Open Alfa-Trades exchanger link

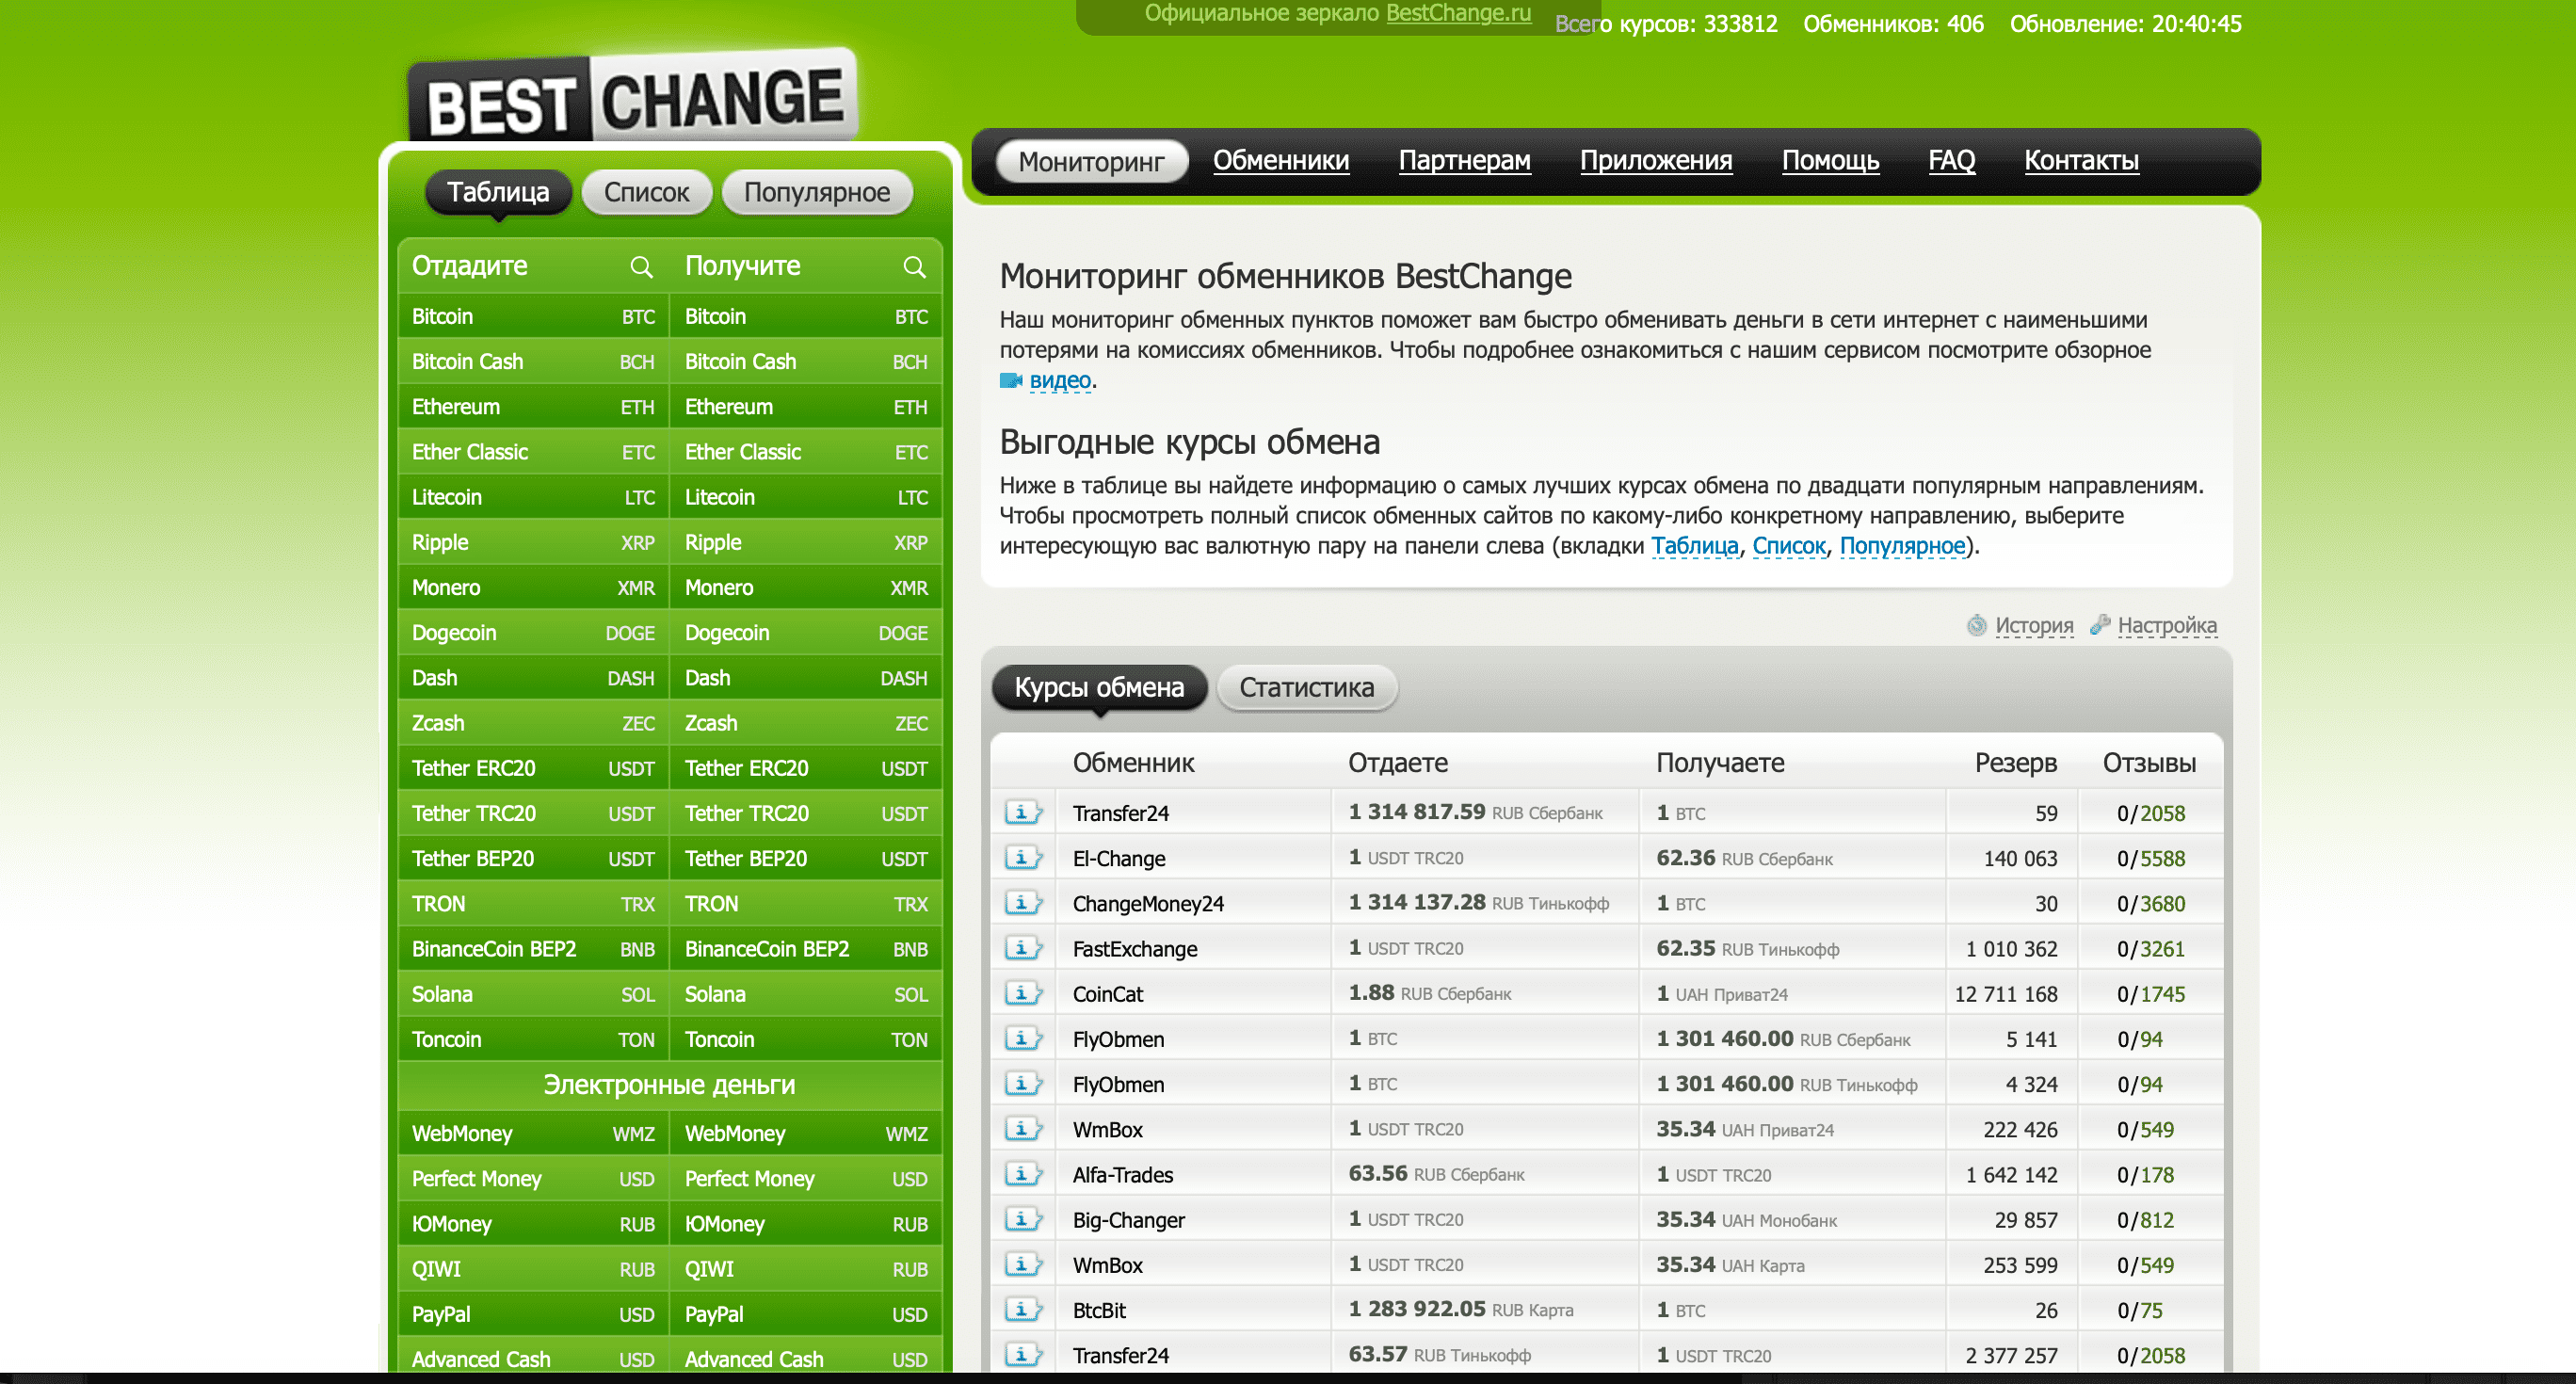(x=1122, y=1175)
